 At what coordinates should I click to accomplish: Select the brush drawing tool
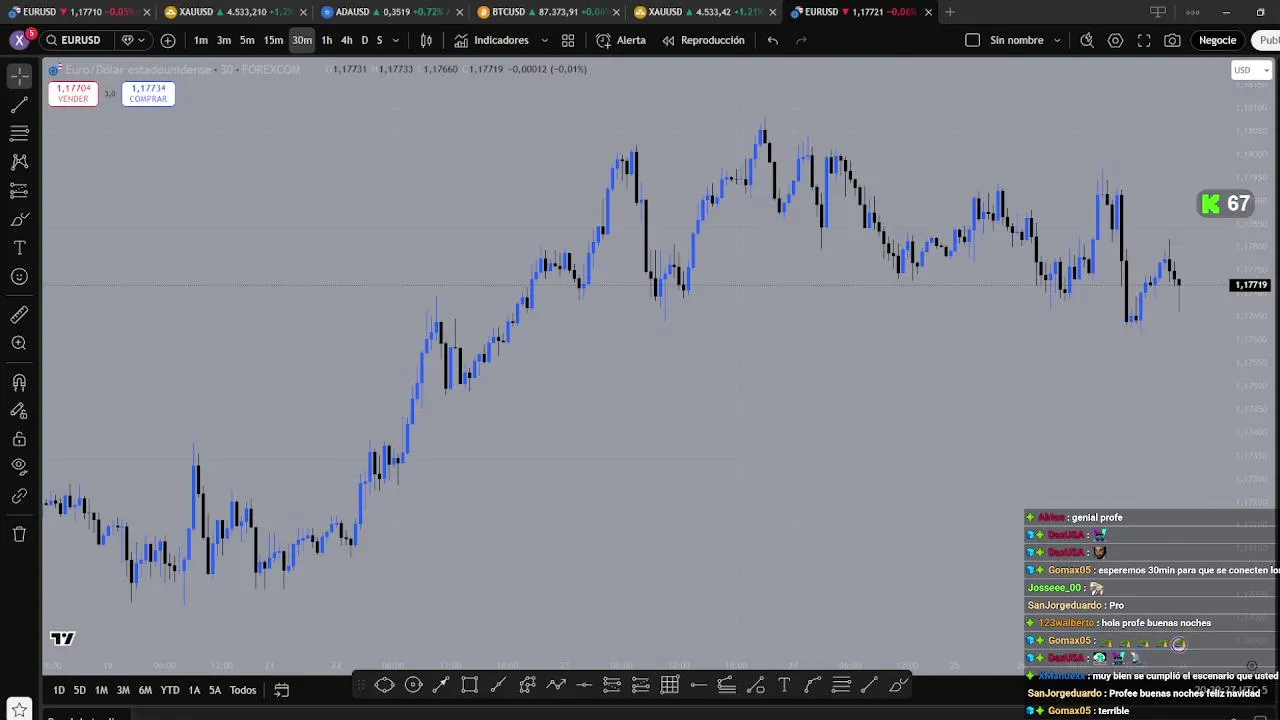(19, 219)
